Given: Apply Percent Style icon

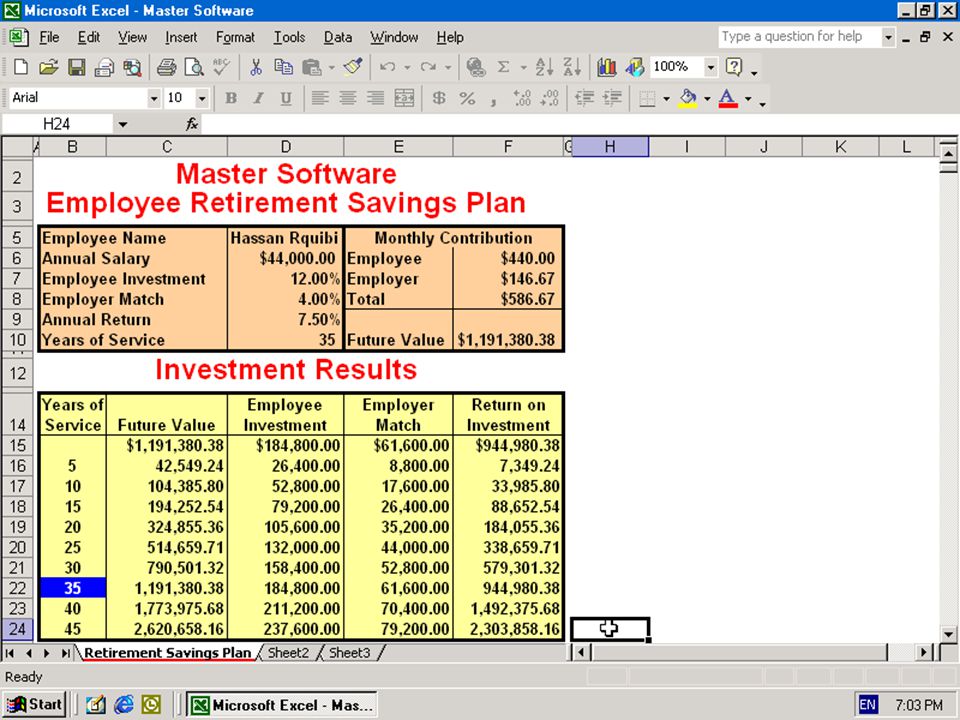Looking at the screenshot, I should 467,98.
